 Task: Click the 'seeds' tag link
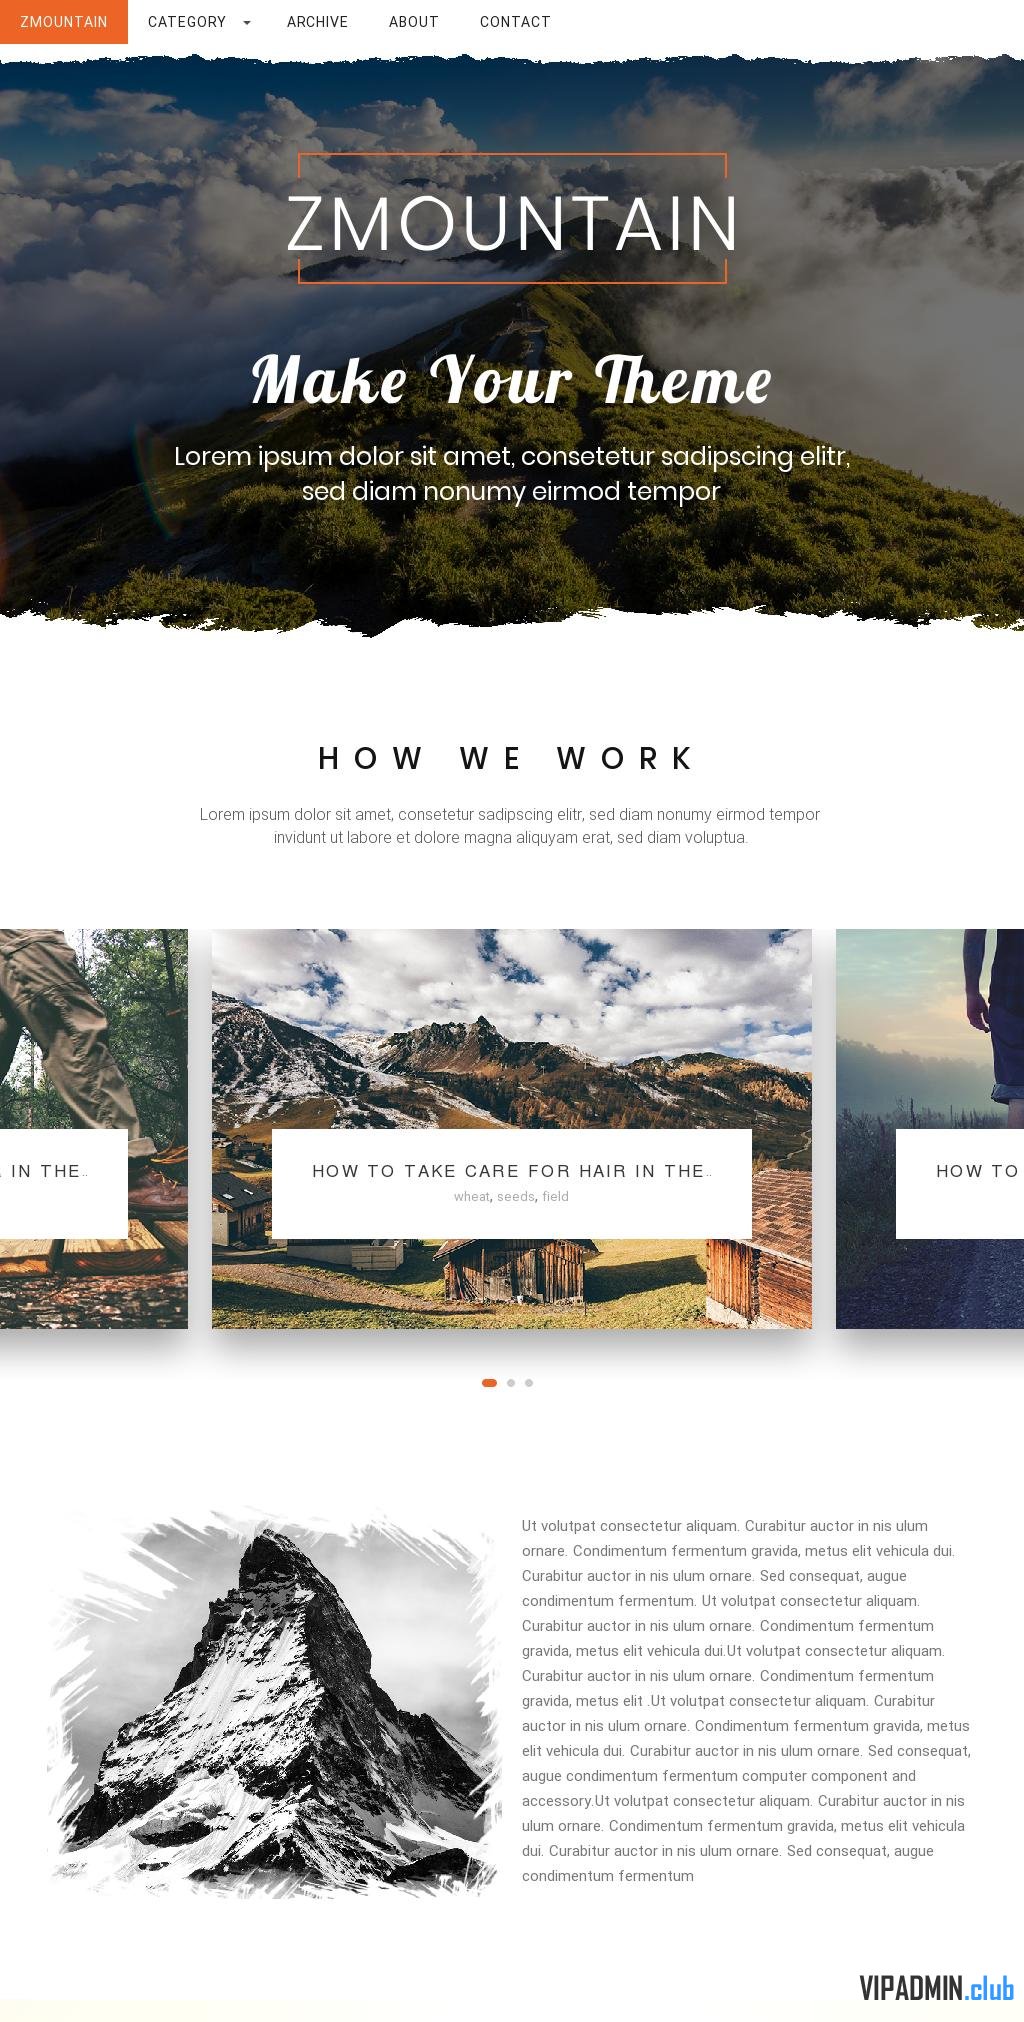[x=516, y=1196]
